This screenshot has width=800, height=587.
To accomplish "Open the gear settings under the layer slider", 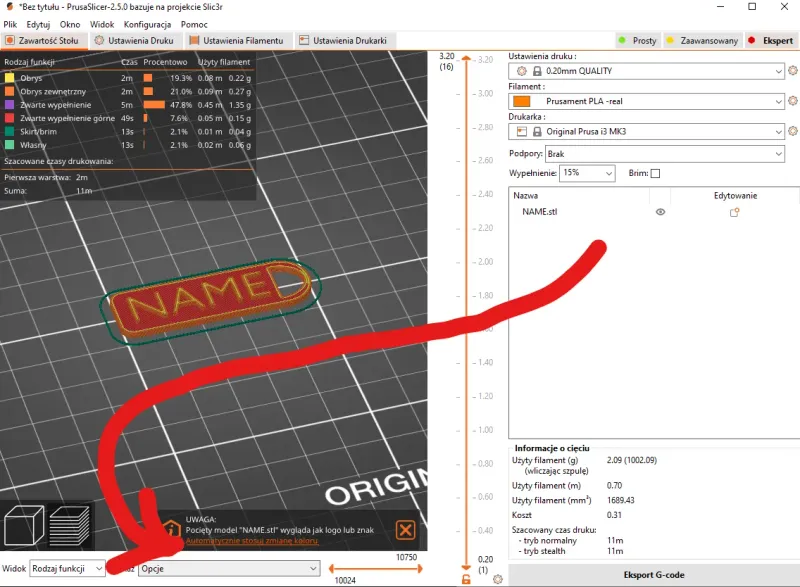I will (498, 579).
